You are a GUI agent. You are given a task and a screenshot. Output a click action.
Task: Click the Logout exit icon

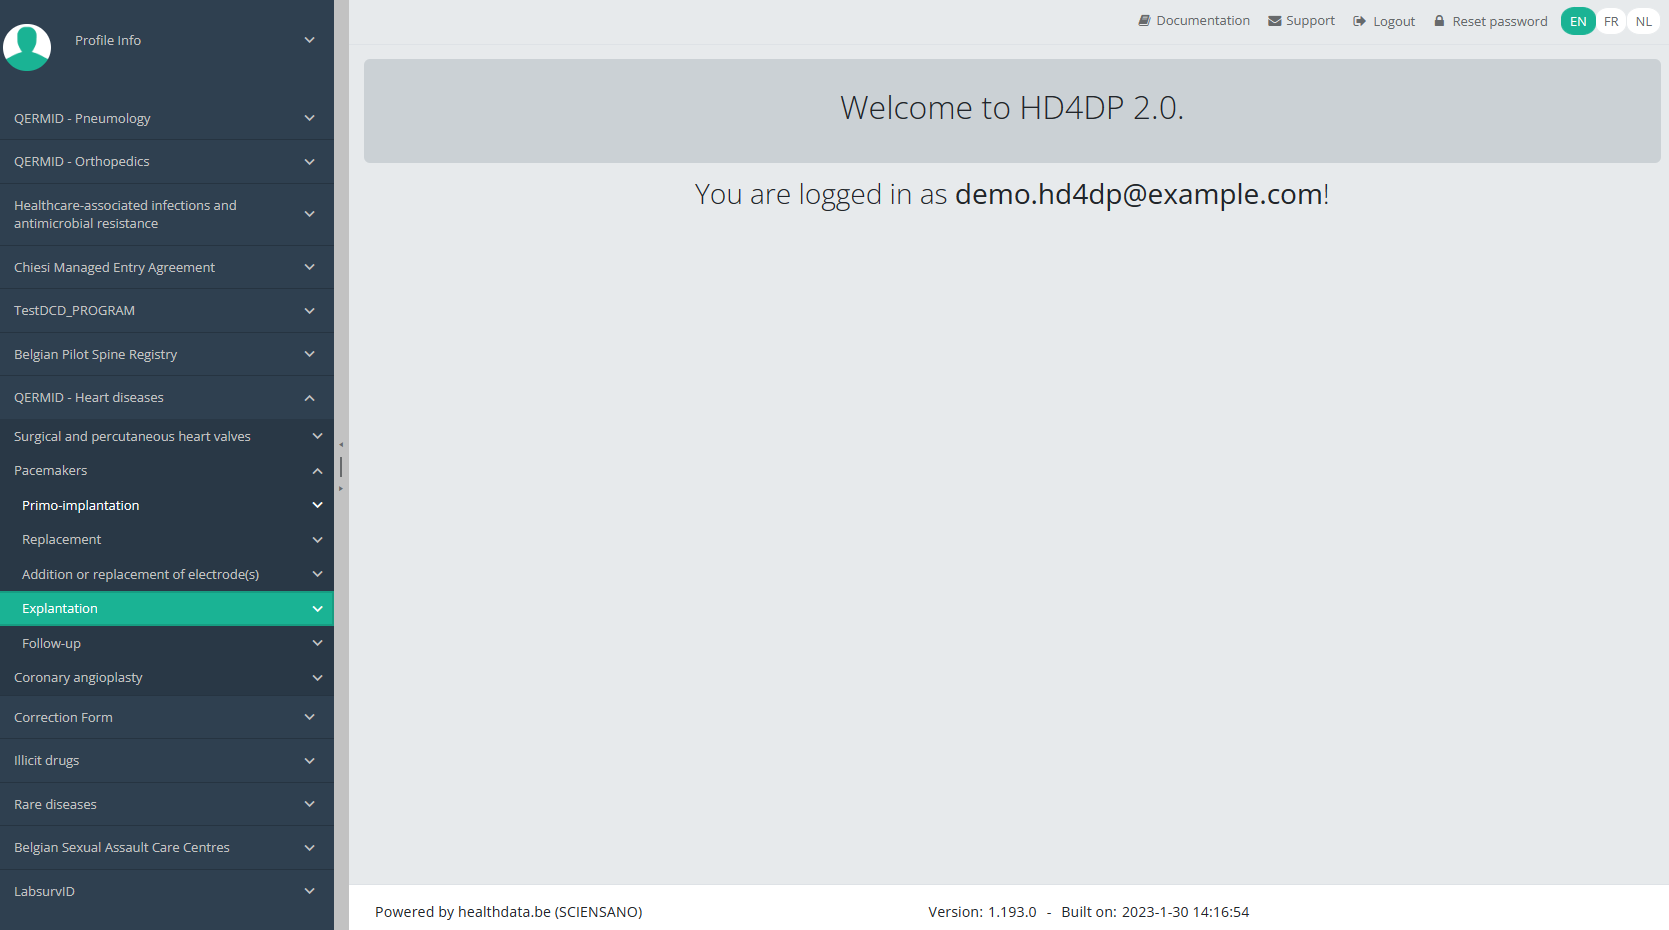[1359, 21]
